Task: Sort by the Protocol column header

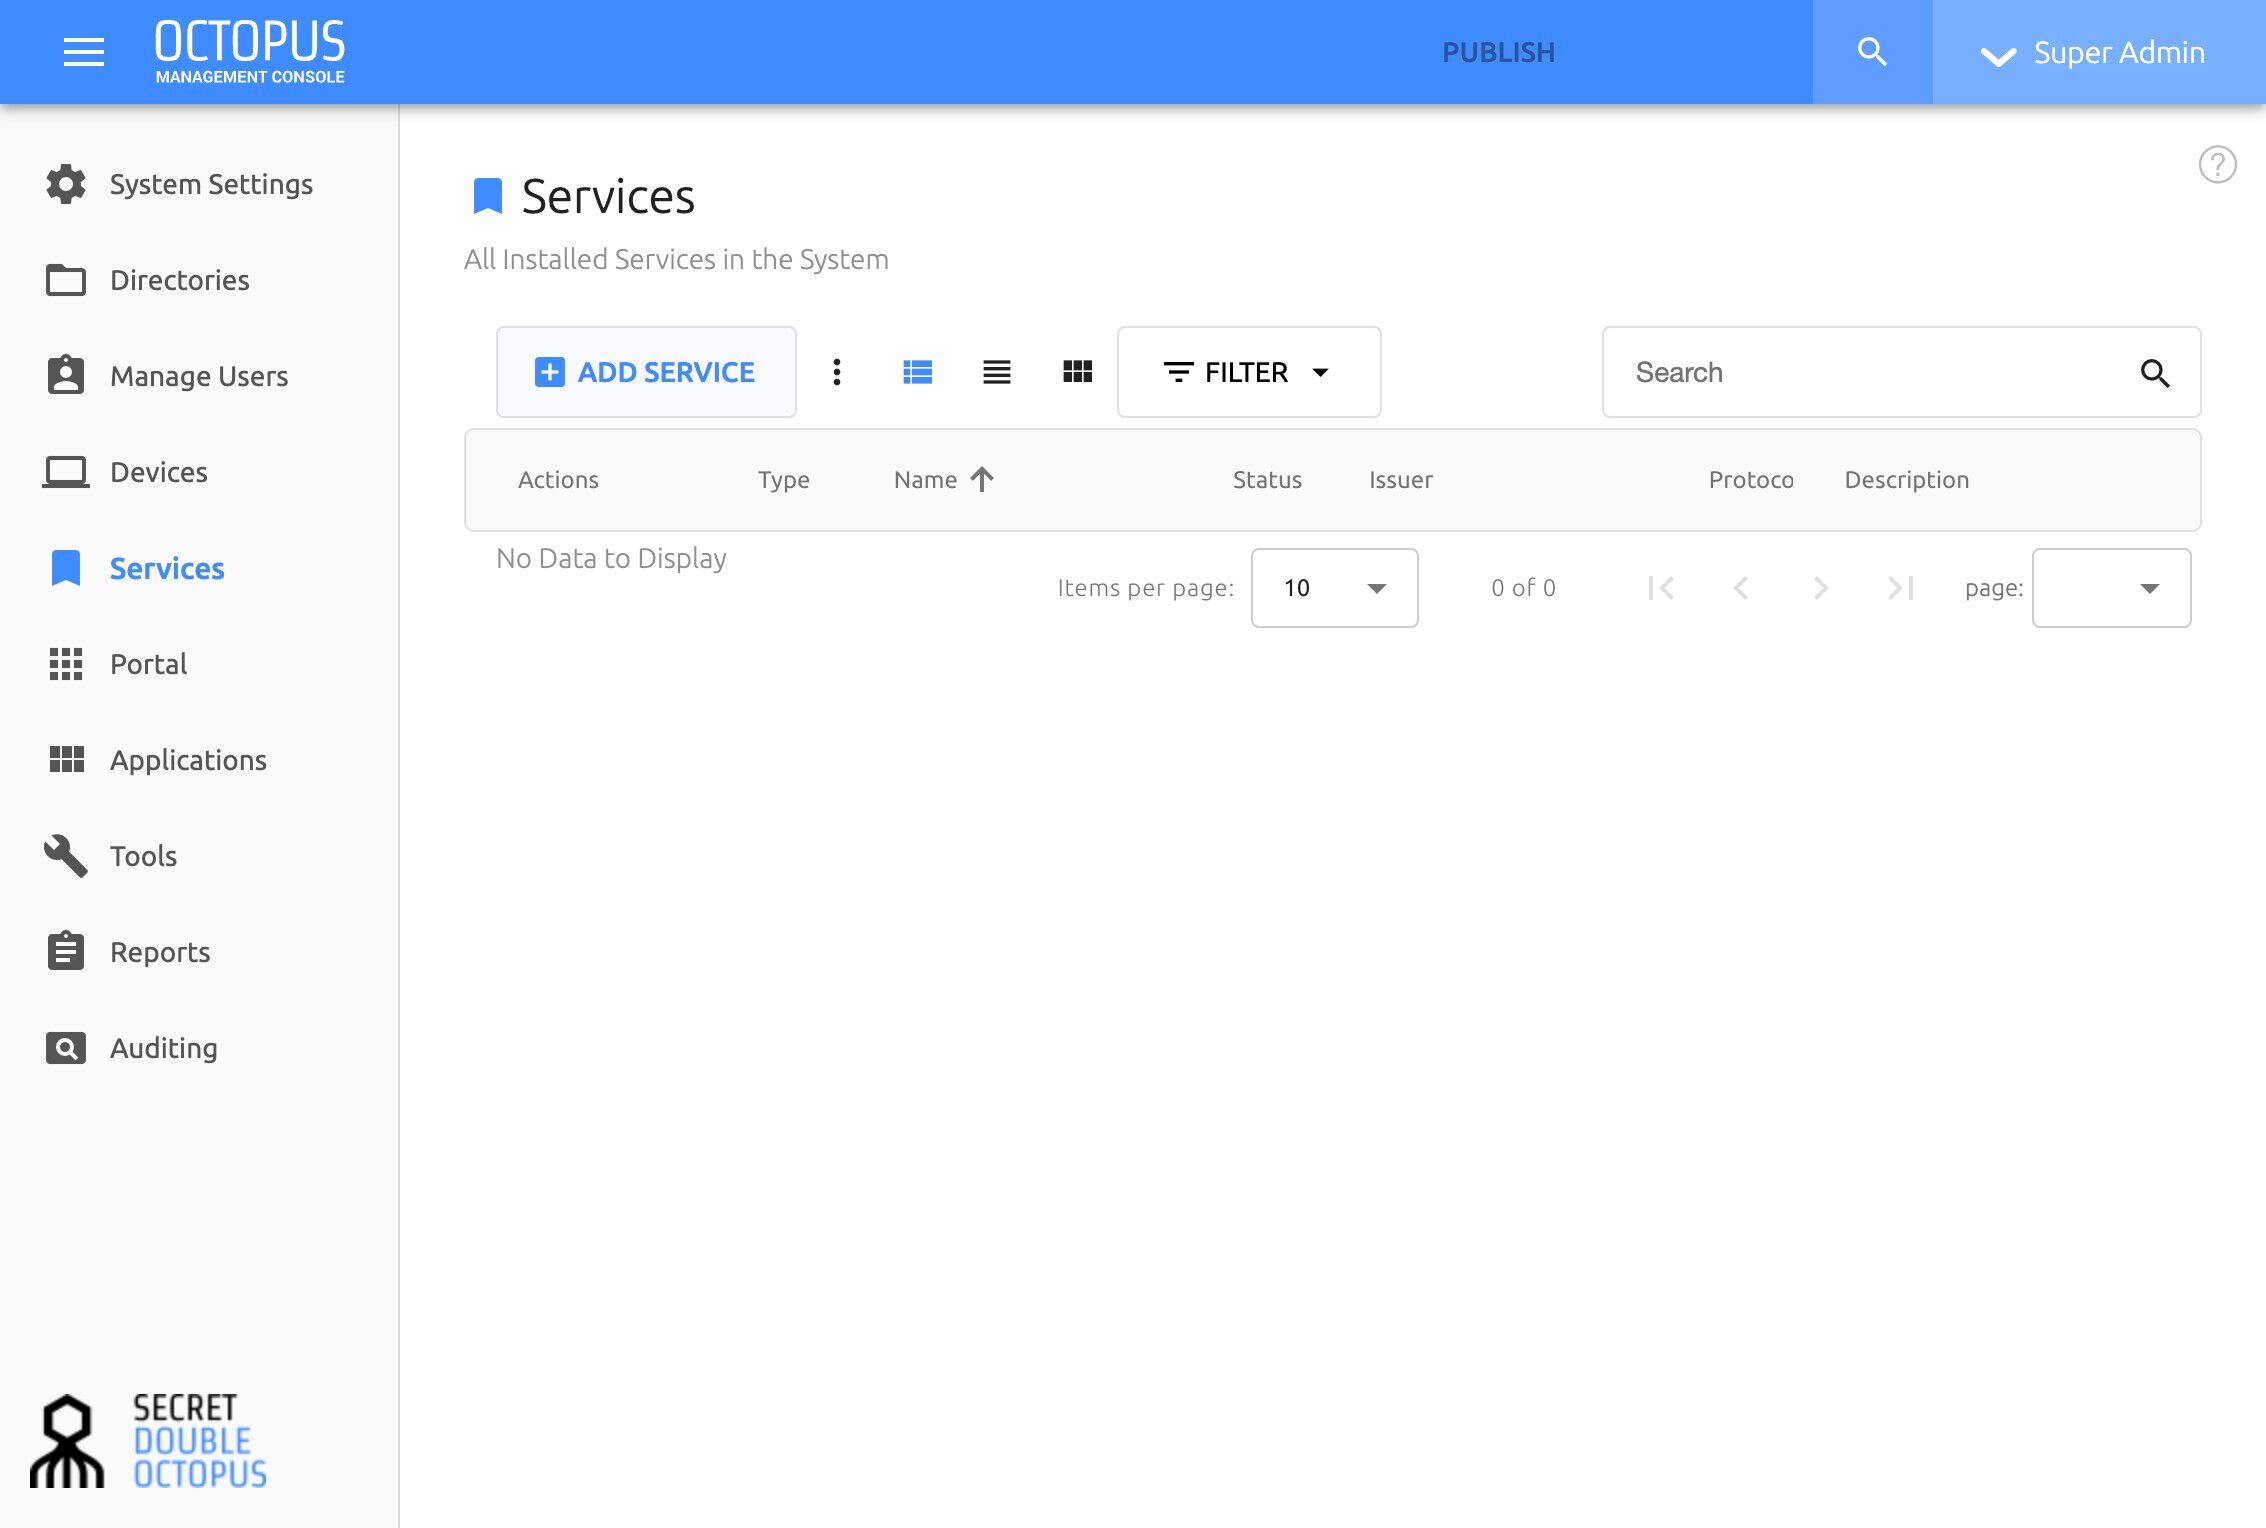Action: [x=1751, y=480]
